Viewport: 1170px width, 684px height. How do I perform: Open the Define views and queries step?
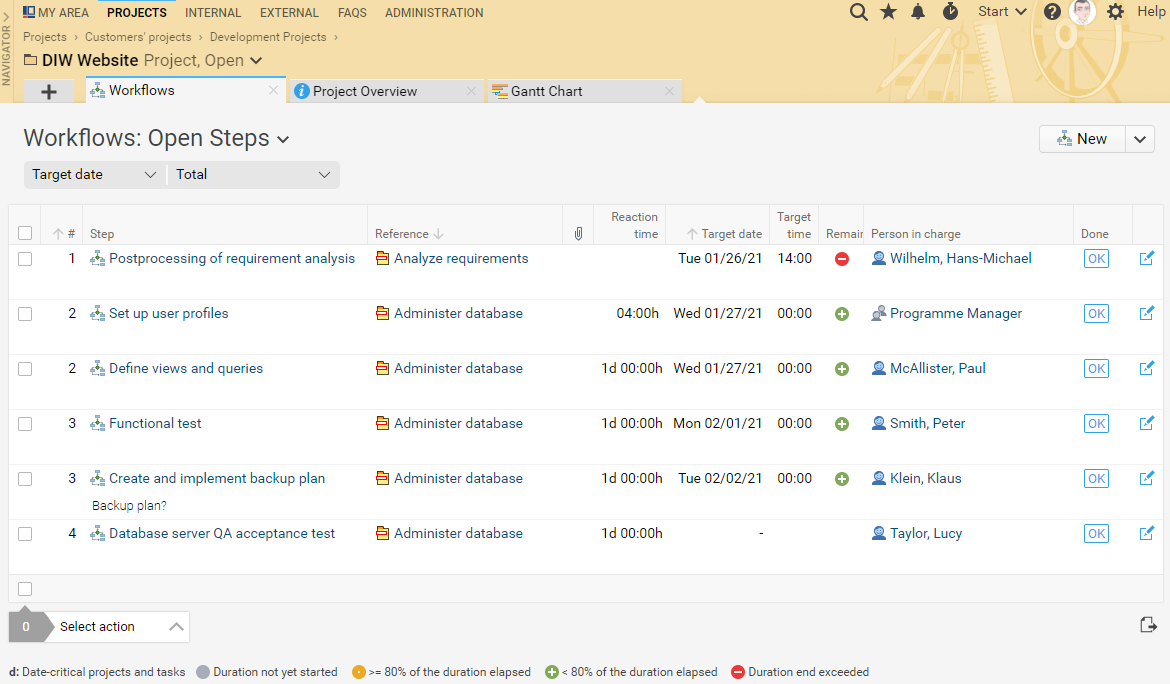(x=186, y=368)
